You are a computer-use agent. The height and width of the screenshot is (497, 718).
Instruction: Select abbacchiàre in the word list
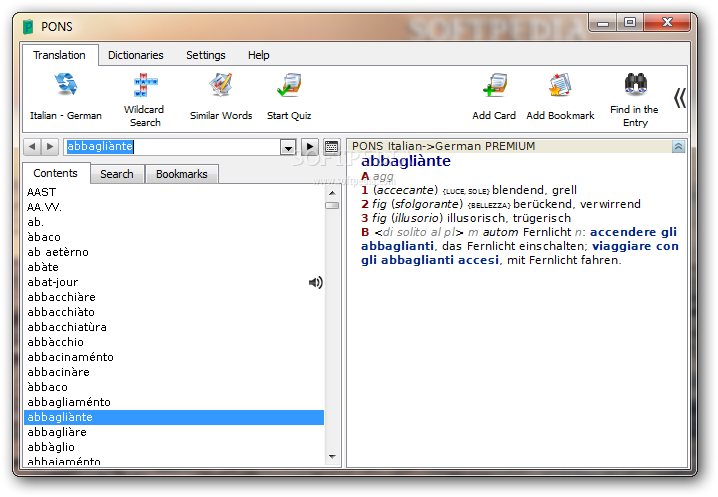[x=174, y=297]
